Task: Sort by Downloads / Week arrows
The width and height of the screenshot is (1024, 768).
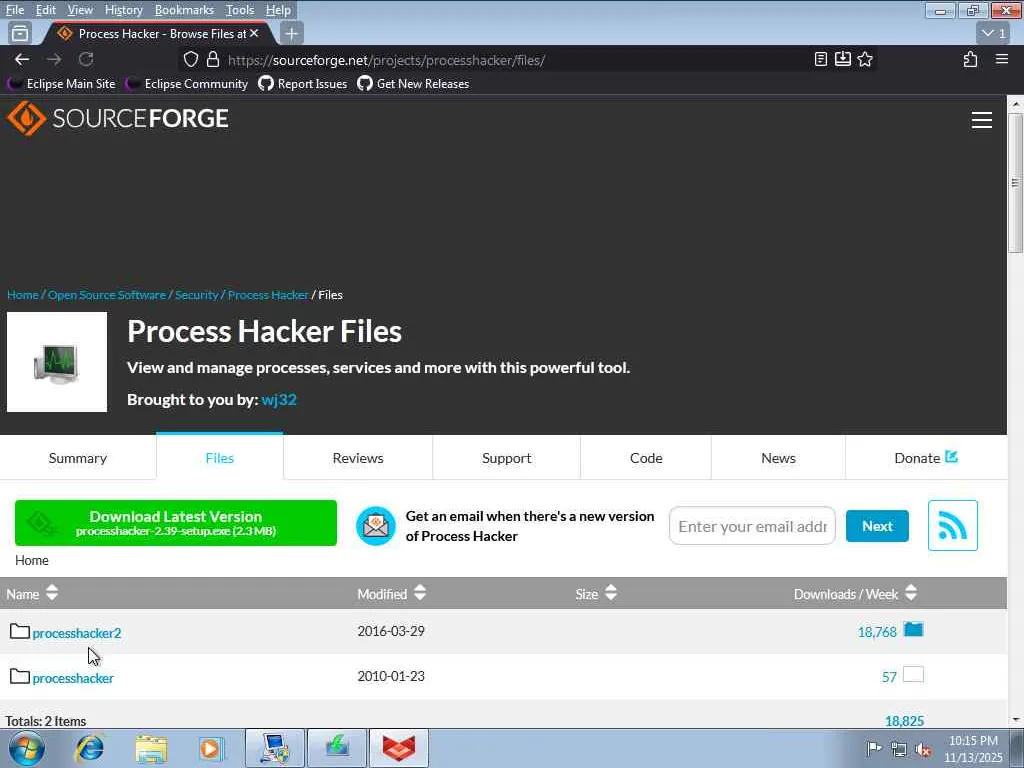Action: click(x=910, y=593)
